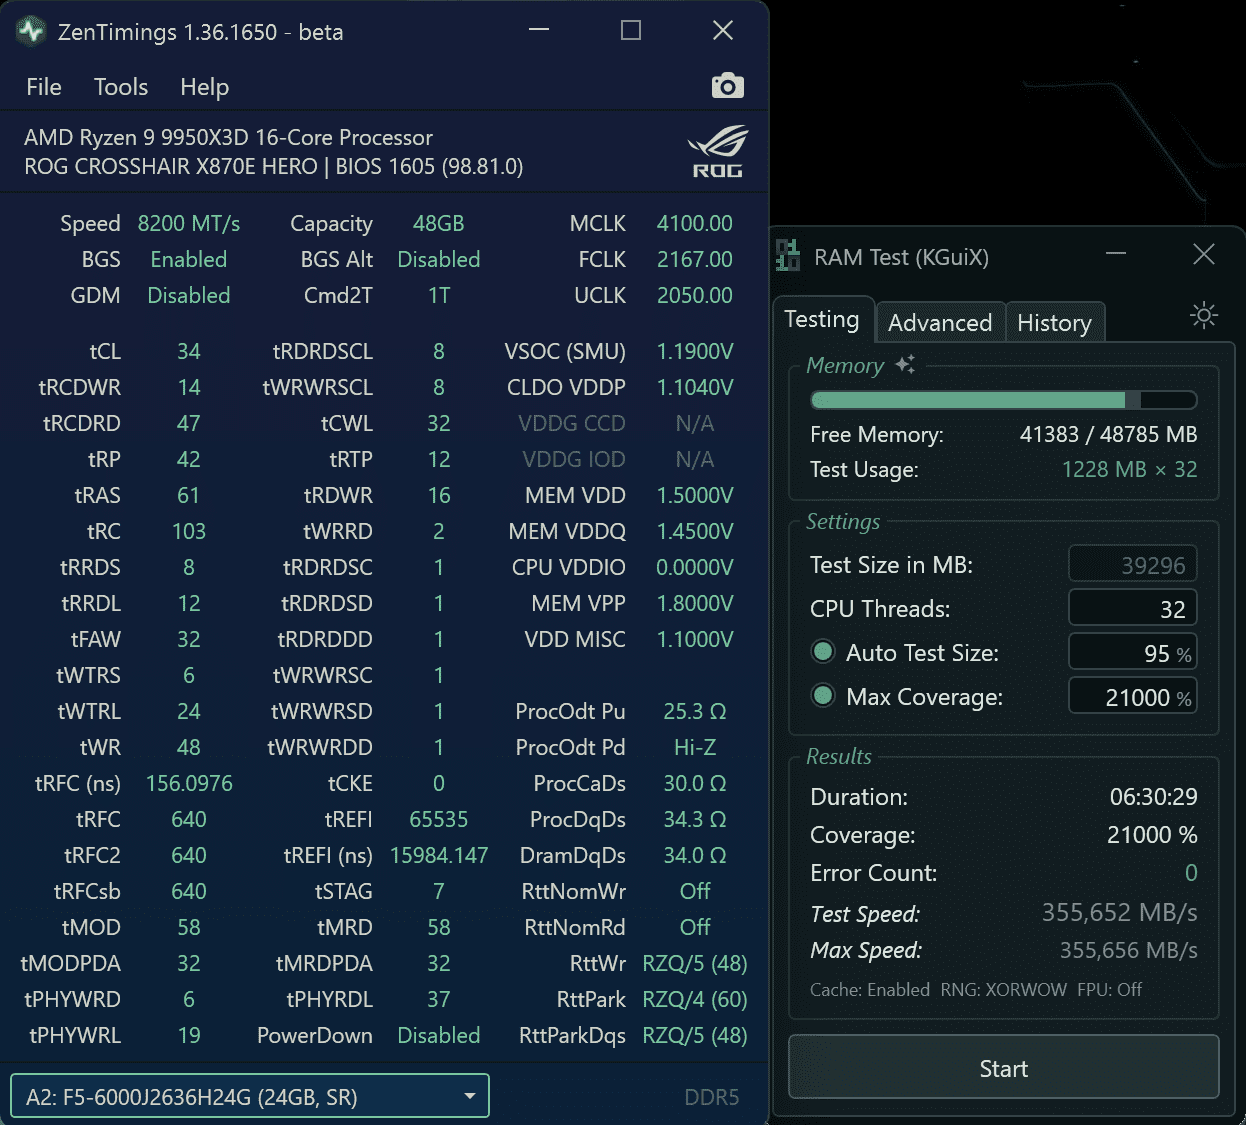Toggle the RAM Test light theme sun icon
The width and height of the screenshot is (1246, 1125).
tap(1204, 316)
